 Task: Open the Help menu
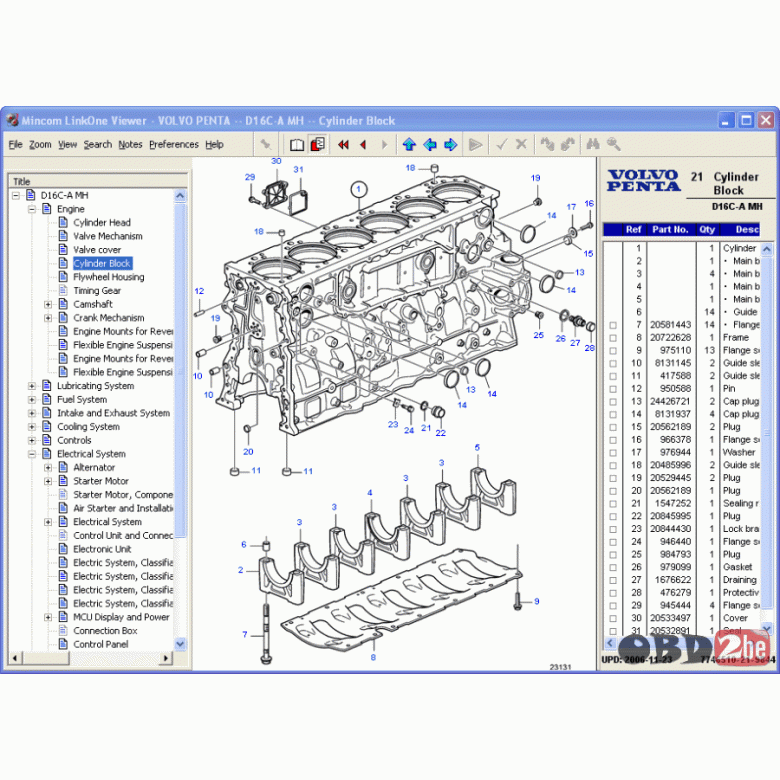(x=214, y=145)
